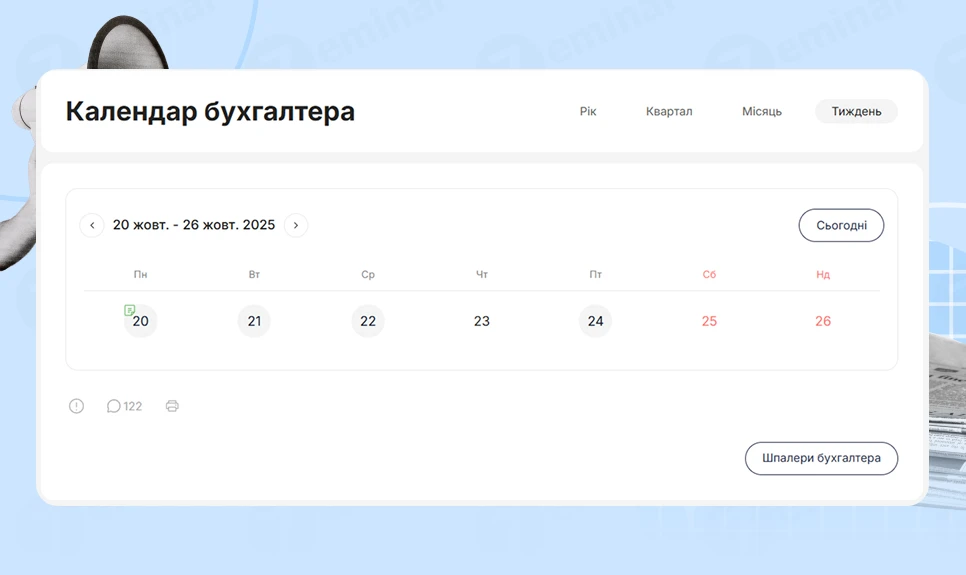Switch to the Квартал view tab
Viewport: 966px width, 575px height.
point(669,112)
